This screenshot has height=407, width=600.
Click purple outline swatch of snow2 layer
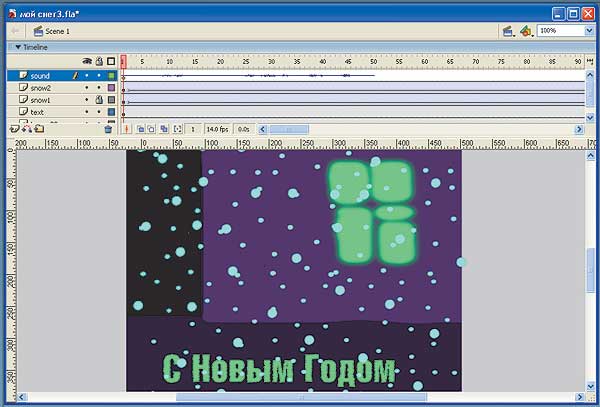[x=111, y=88]
